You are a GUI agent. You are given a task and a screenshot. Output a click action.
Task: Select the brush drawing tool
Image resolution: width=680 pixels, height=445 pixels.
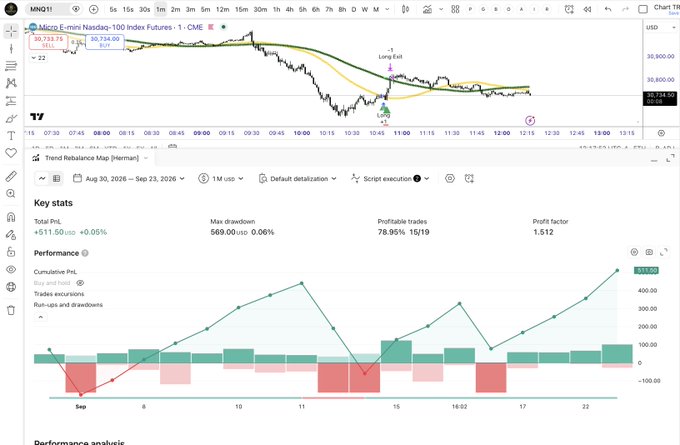point(11,118)
